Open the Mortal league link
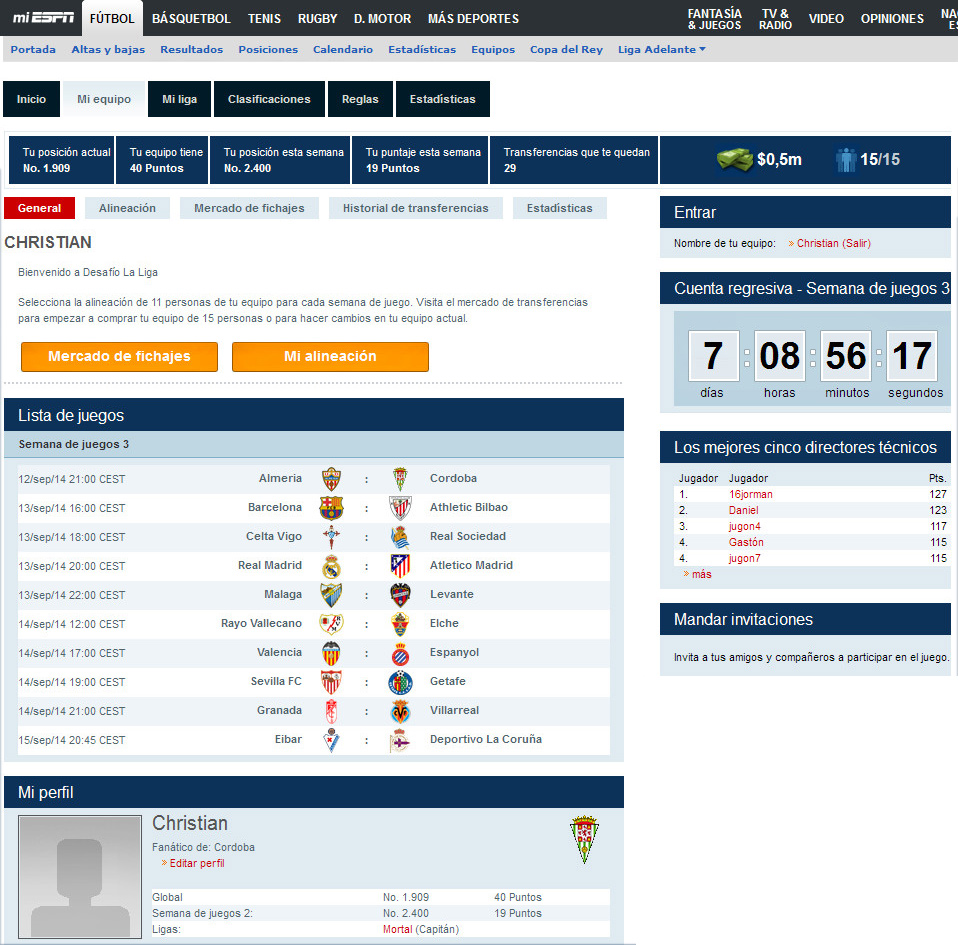This screenshot has height=945, width=958. tap(398, 929)
